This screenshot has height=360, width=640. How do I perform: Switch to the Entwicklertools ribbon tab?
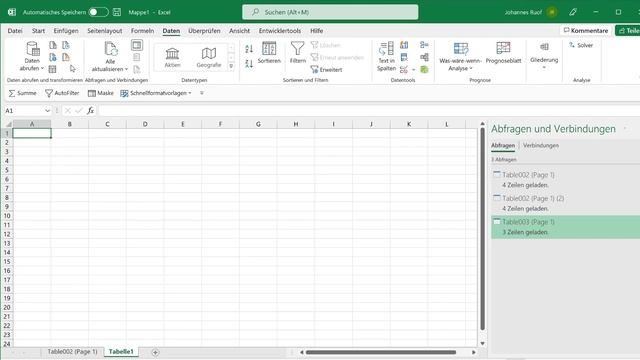click(x=280, y=31)
